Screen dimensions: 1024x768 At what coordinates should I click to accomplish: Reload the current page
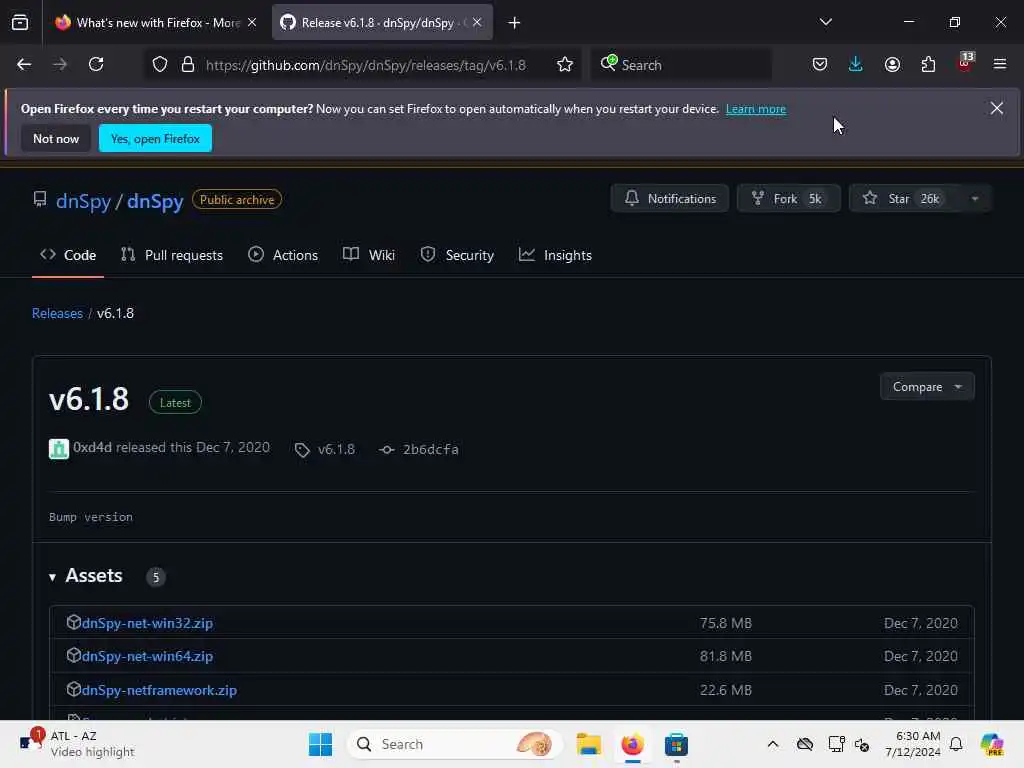pos(96,64)
